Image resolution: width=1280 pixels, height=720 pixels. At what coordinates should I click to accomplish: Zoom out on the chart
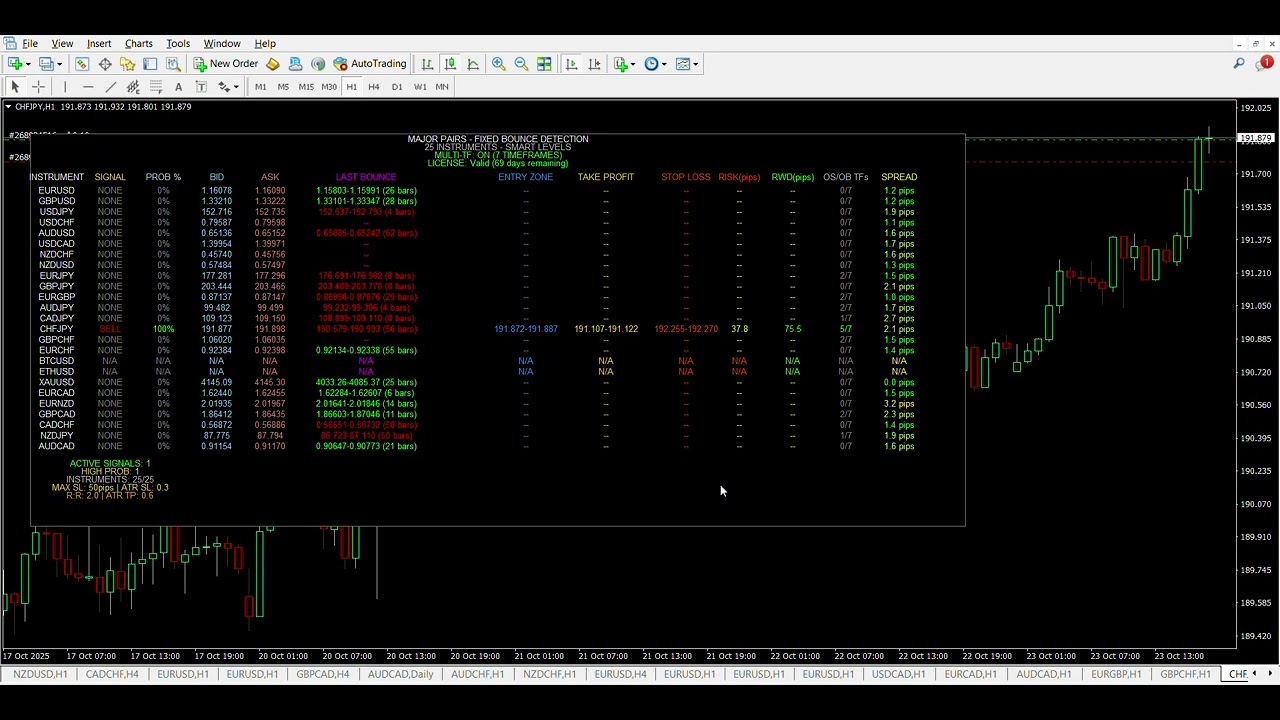click(521, 64)
